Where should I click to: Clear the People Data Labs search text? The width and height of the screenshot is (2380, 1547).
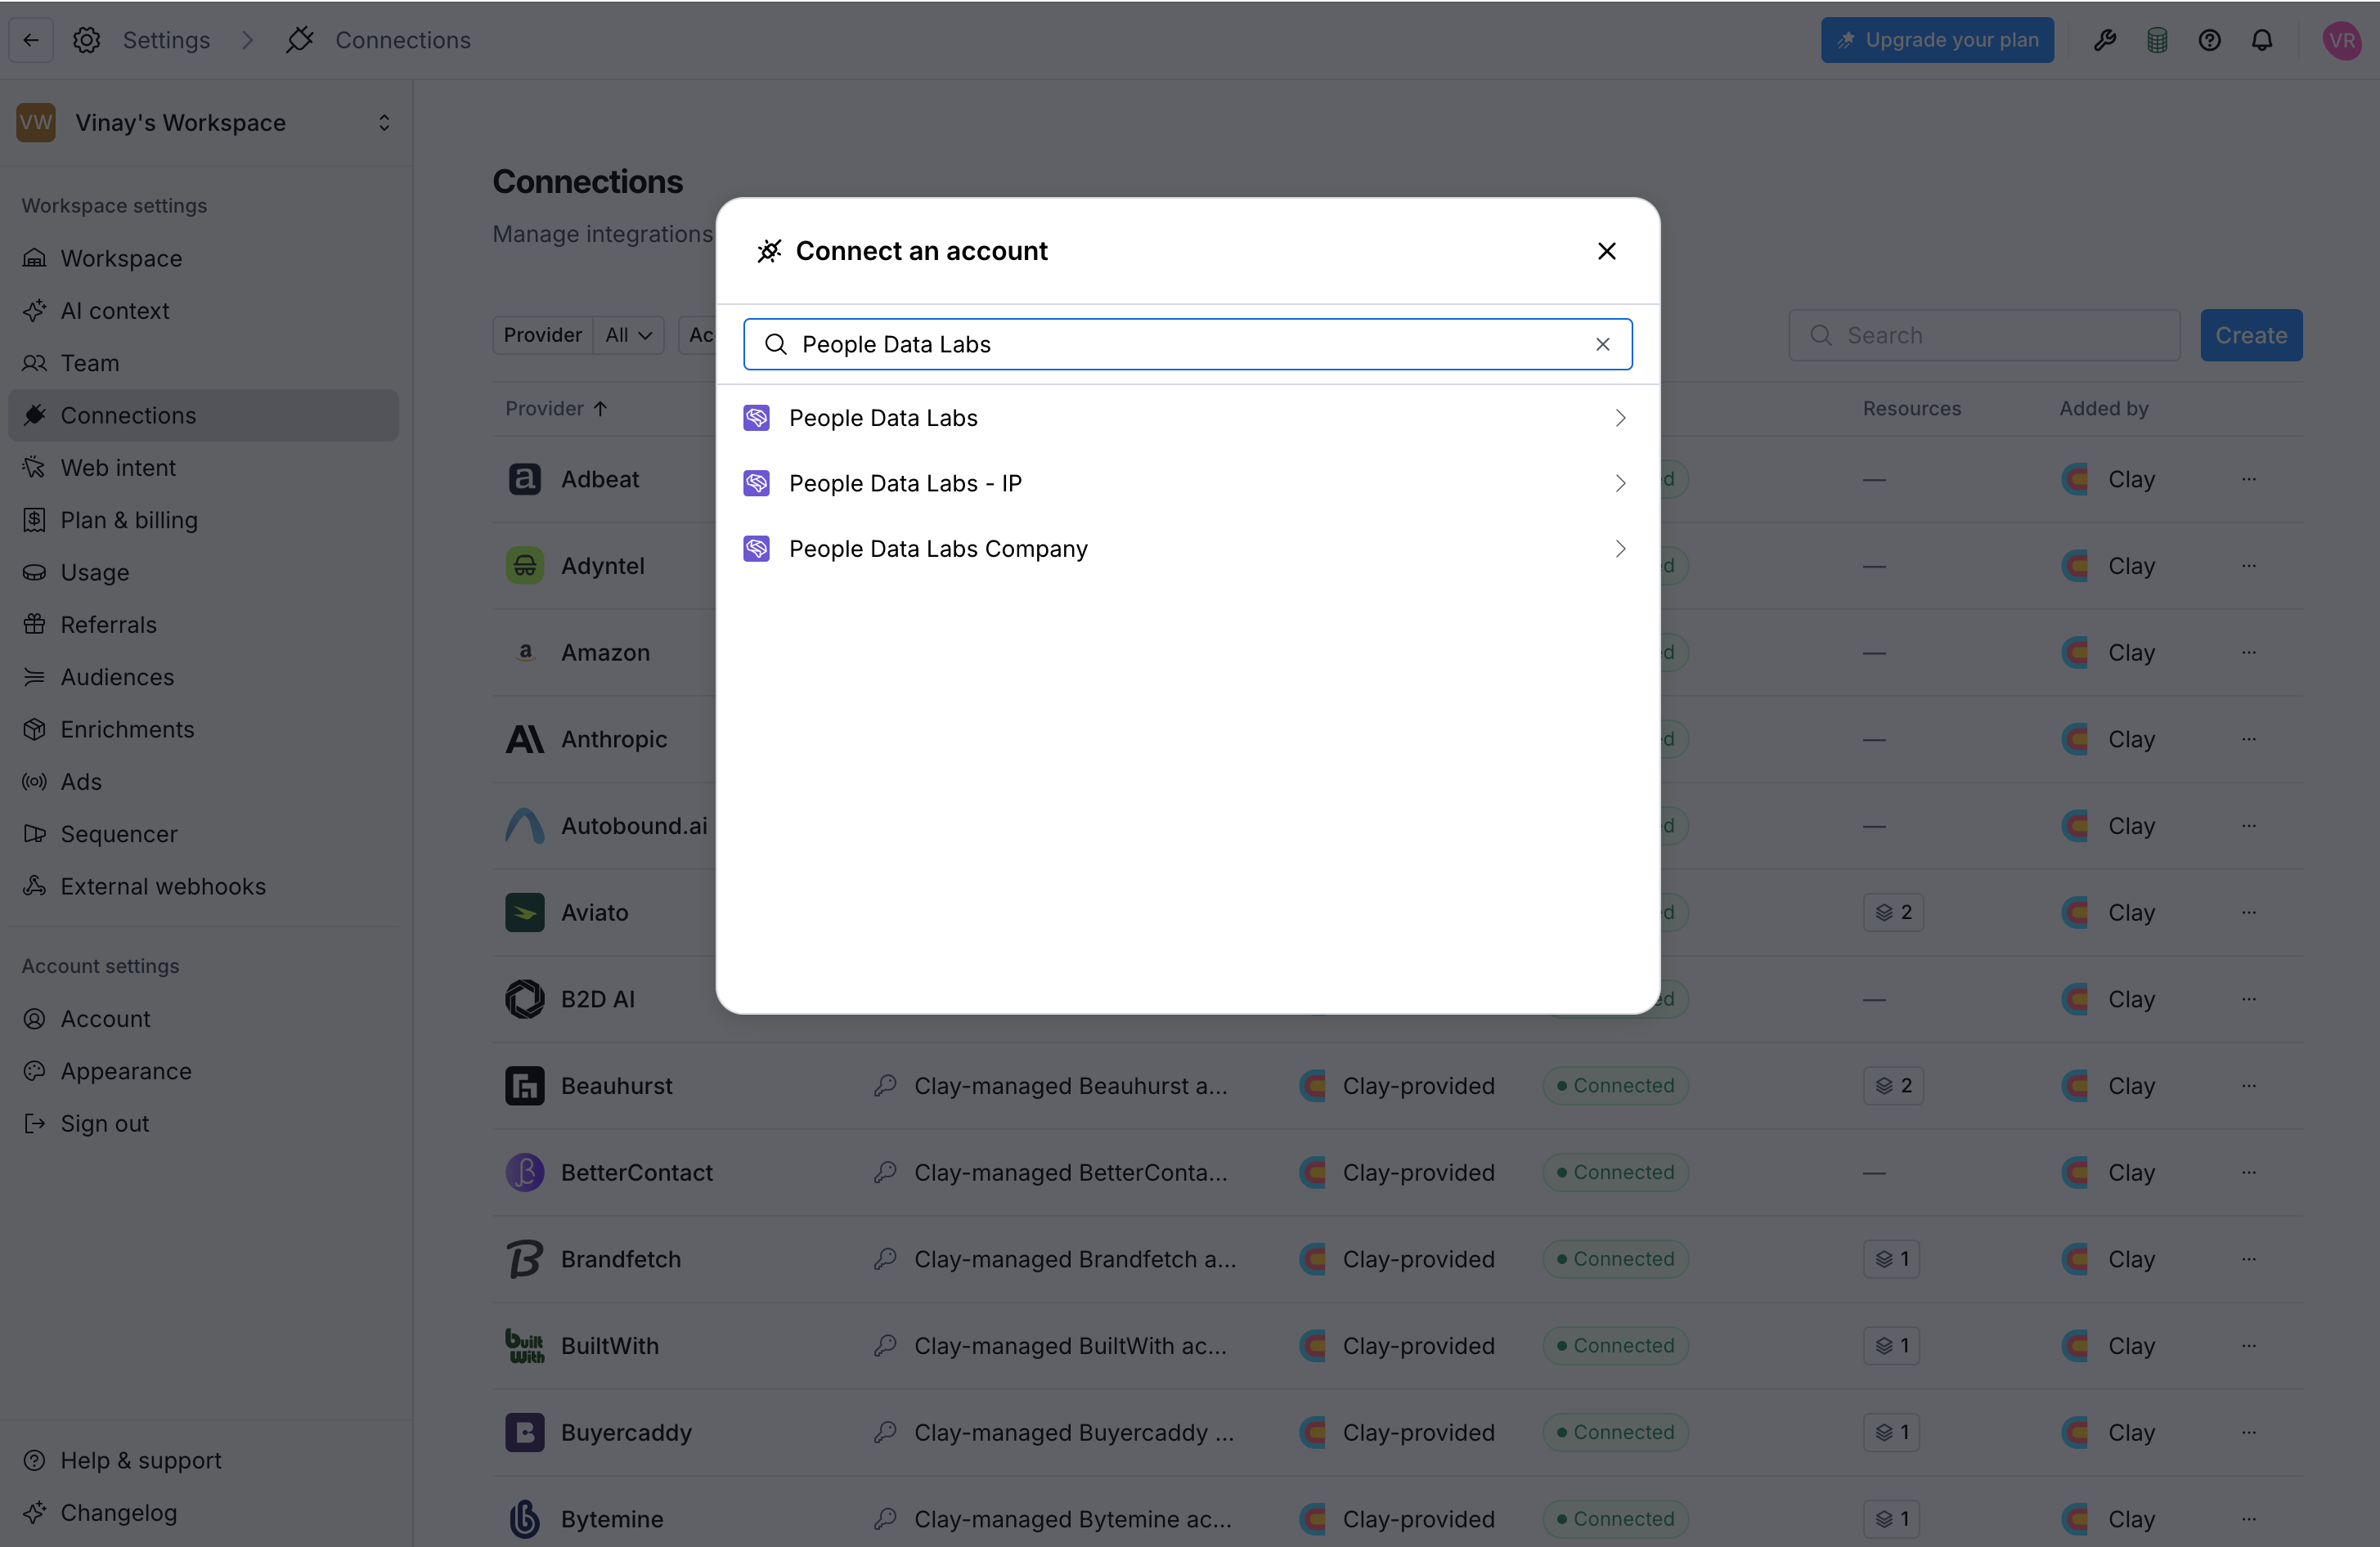1602,344
